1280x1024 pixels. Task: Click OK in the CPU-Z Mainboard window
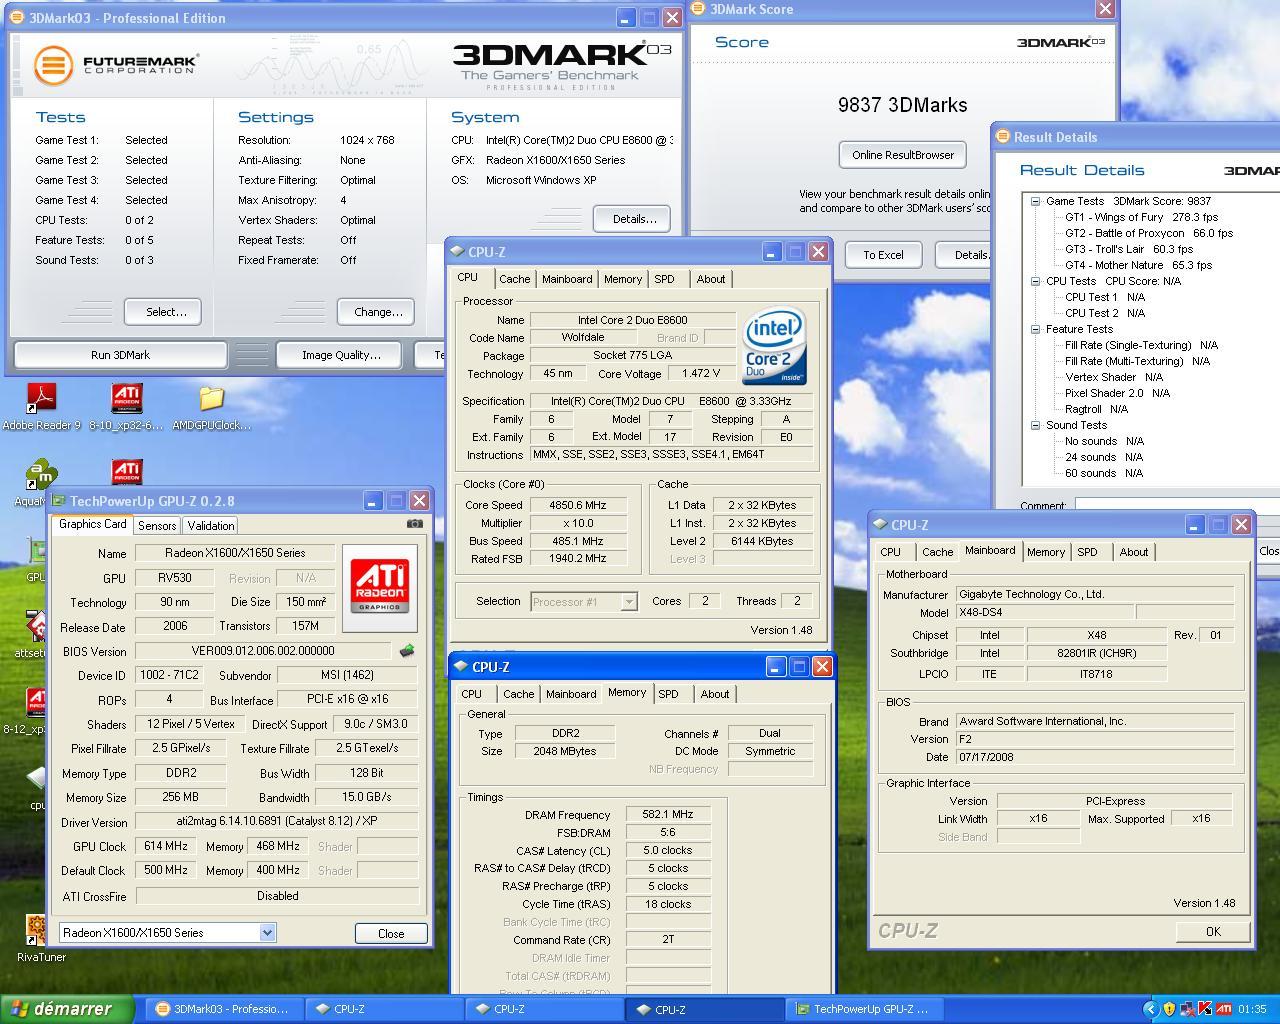pos(1212,931)
